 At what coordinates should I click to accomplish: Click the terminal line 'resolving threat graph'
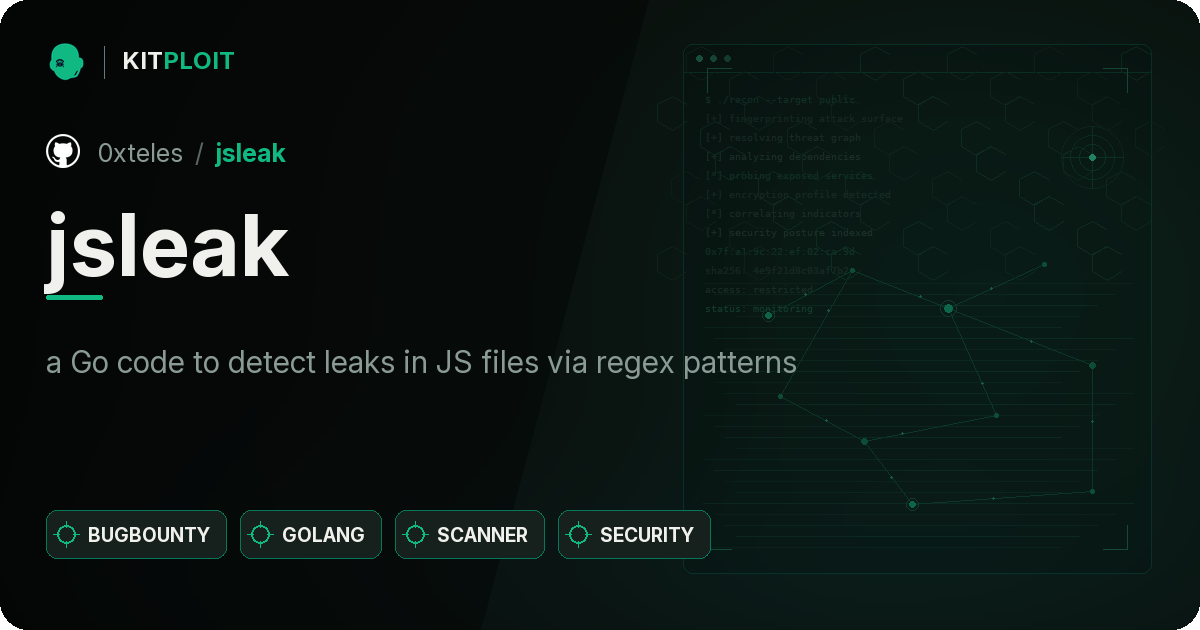782,138
